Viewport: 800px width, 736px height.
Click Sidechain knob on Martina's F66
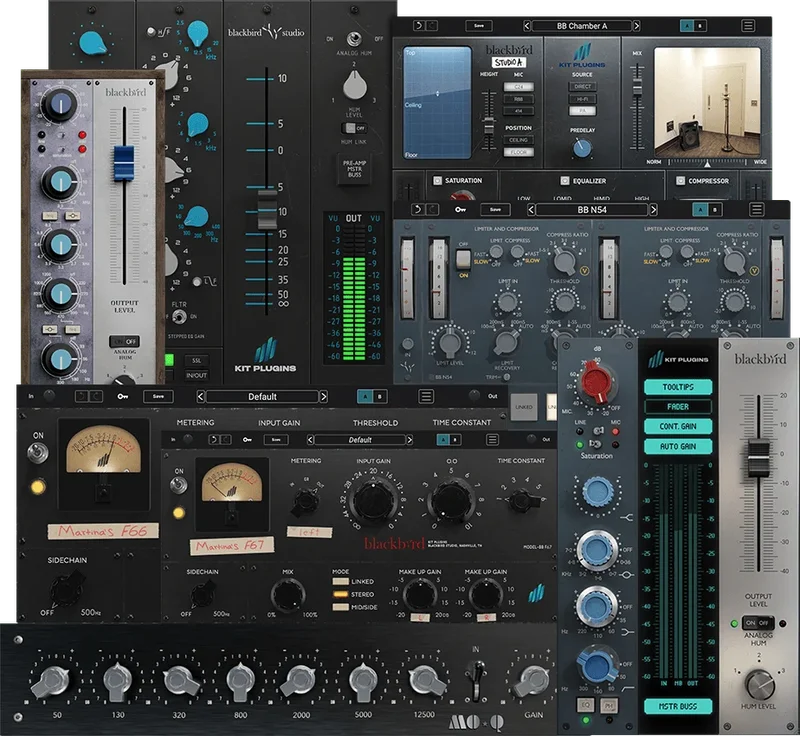(65, 589)
